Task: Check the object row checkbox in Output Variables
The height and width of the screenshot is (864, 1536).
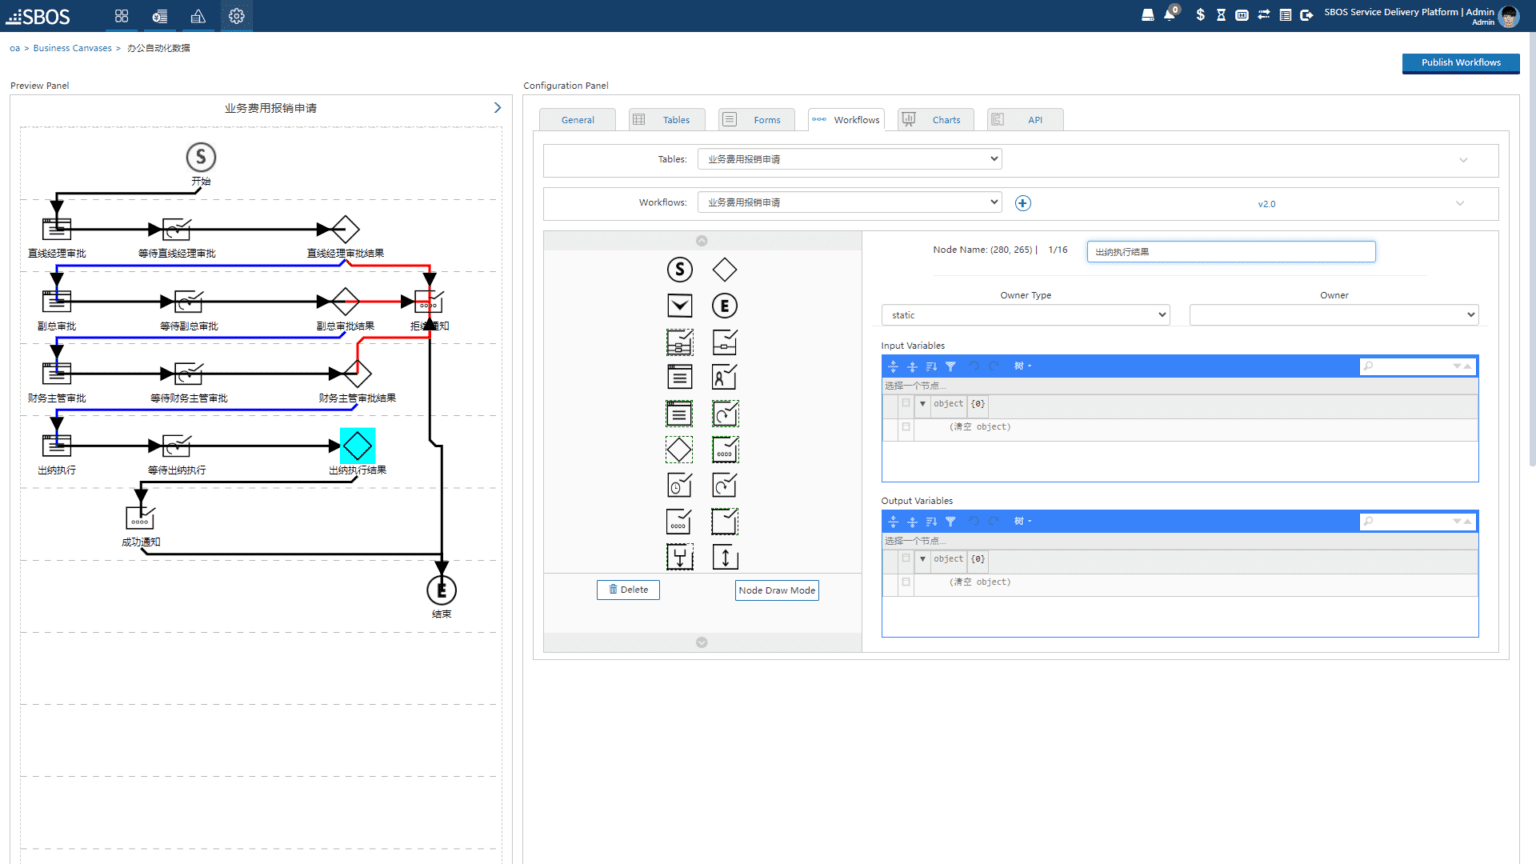Action: coord(906,559)
